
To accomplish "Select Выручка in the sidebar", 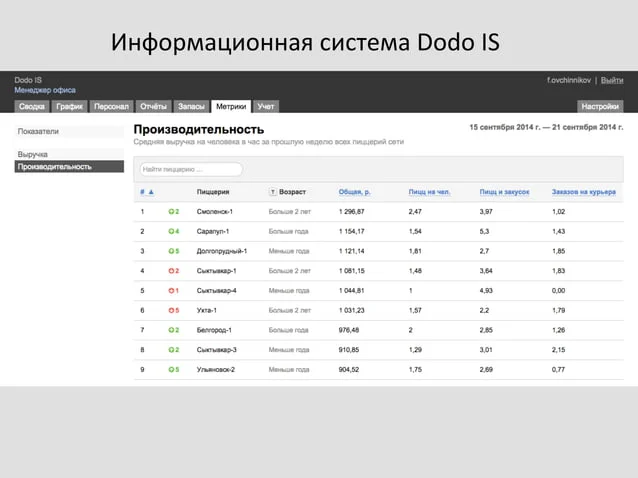I will click(x=69, y=154).
